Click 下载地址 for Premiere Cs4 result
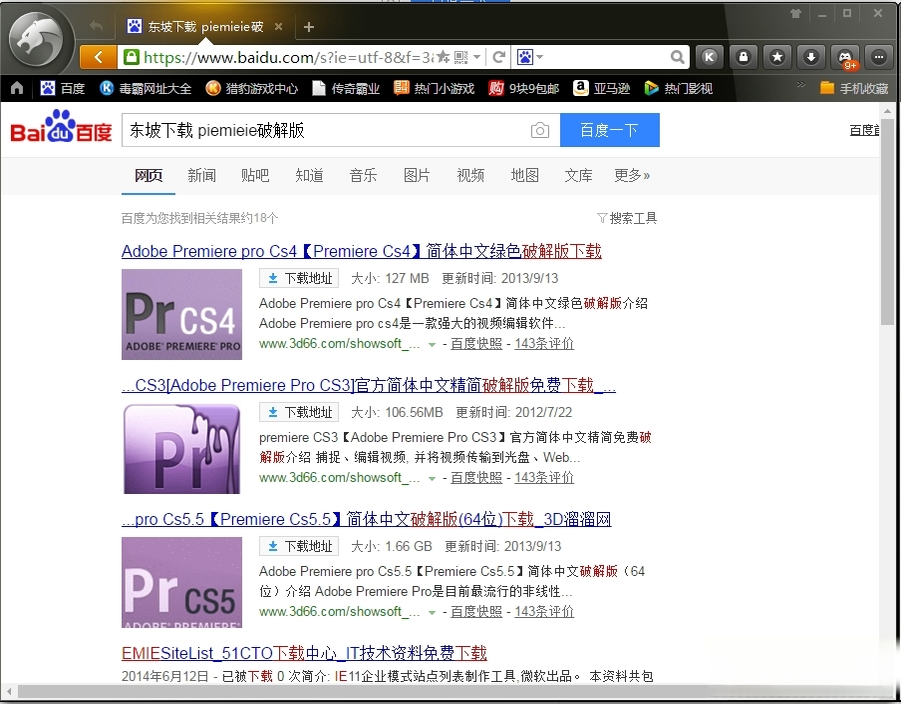901x704 pixels. click(299, 278)
